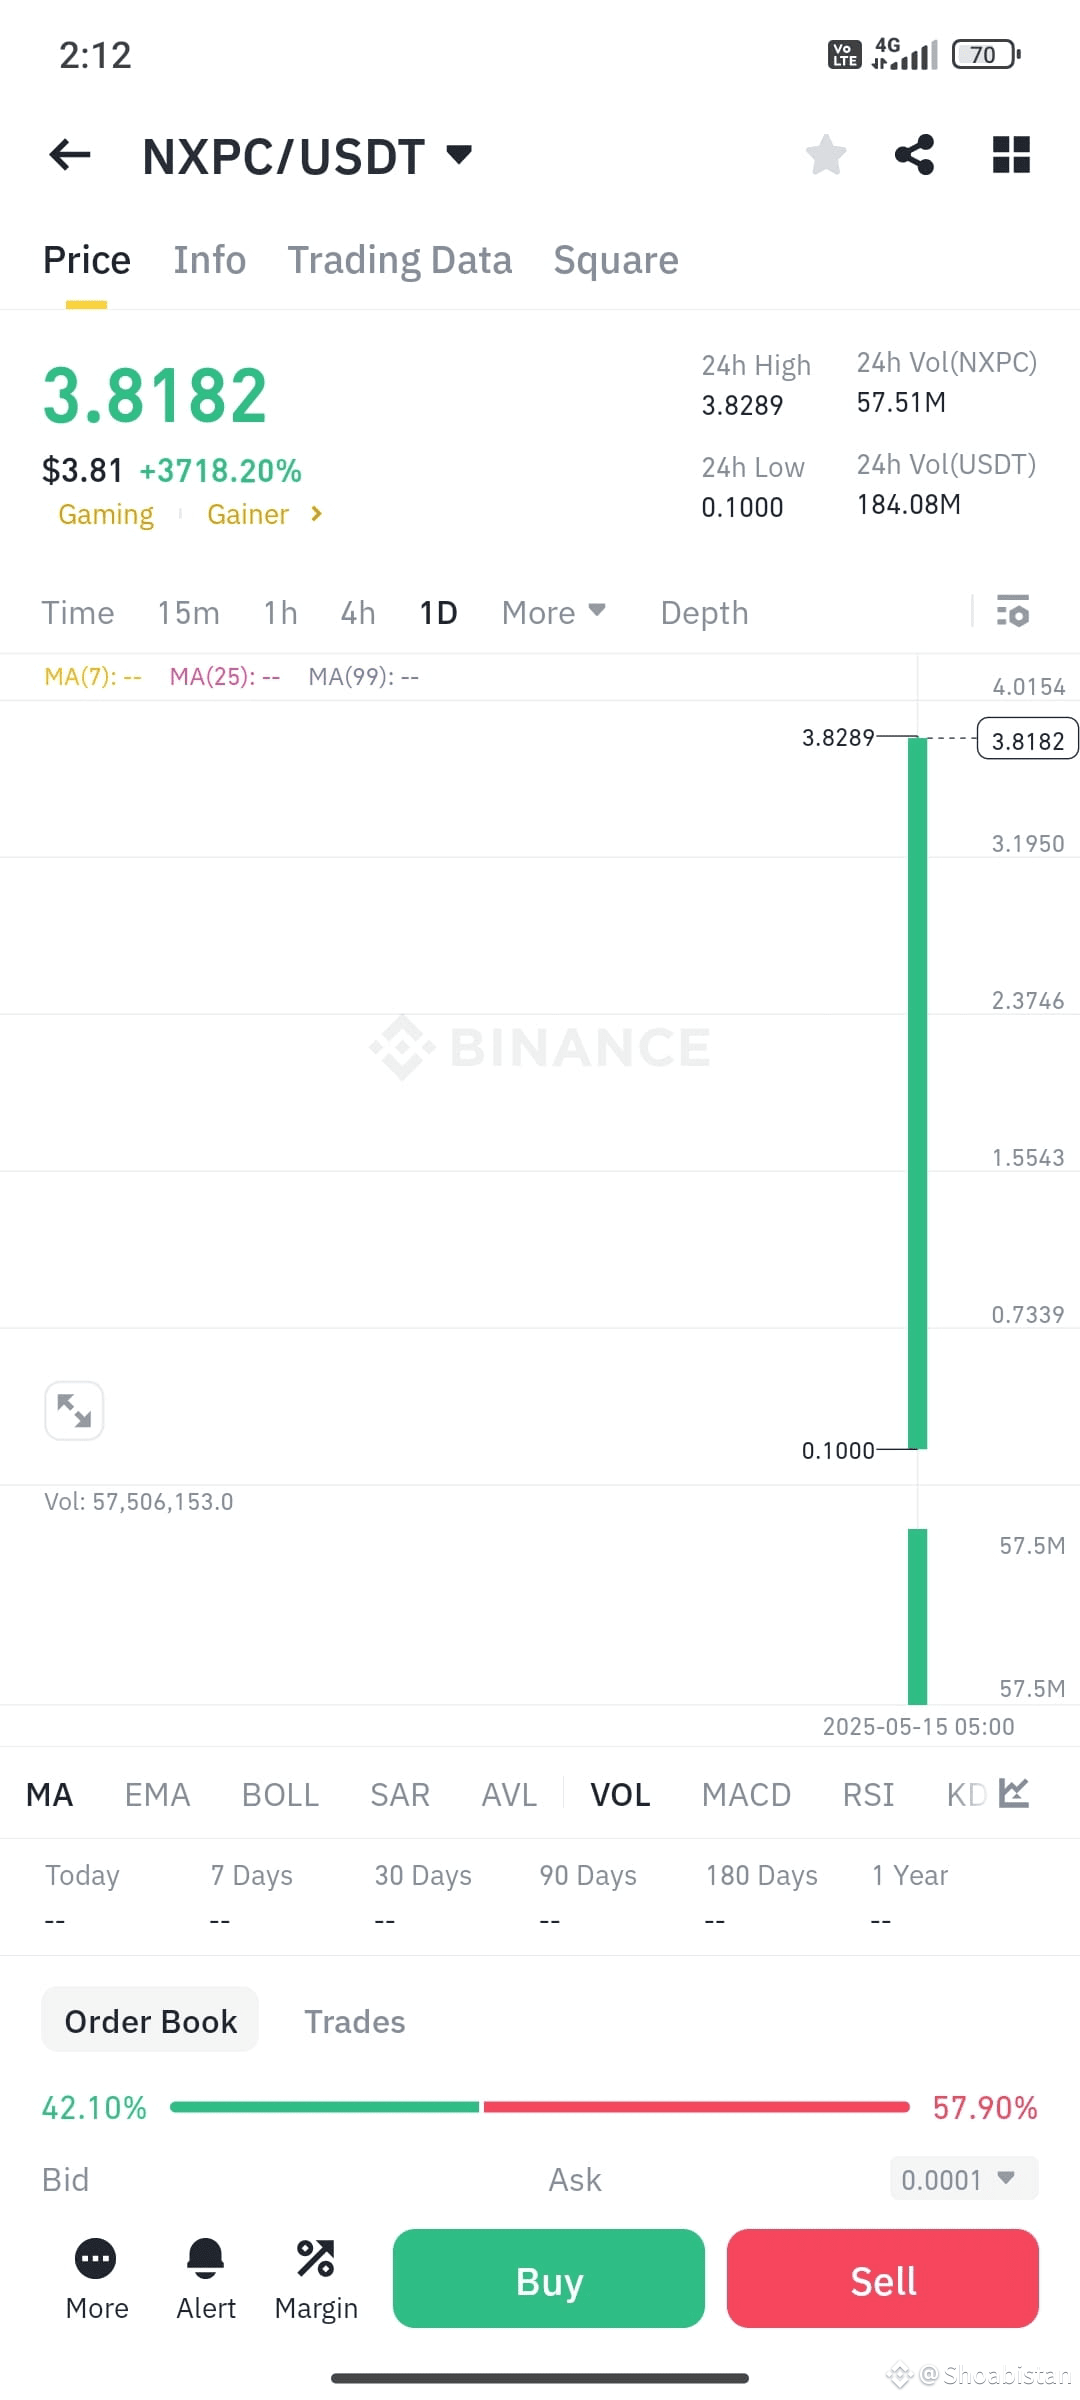Open the 0.0001 order book precision dropdown
Screen dimensions: 1080x2400
coord(964,2179)
